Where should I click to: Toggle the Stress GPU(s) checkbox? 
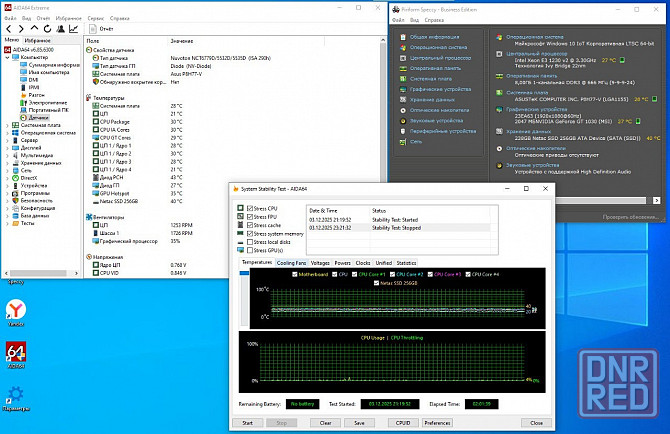pyautogui.click(x=248, y=249)
